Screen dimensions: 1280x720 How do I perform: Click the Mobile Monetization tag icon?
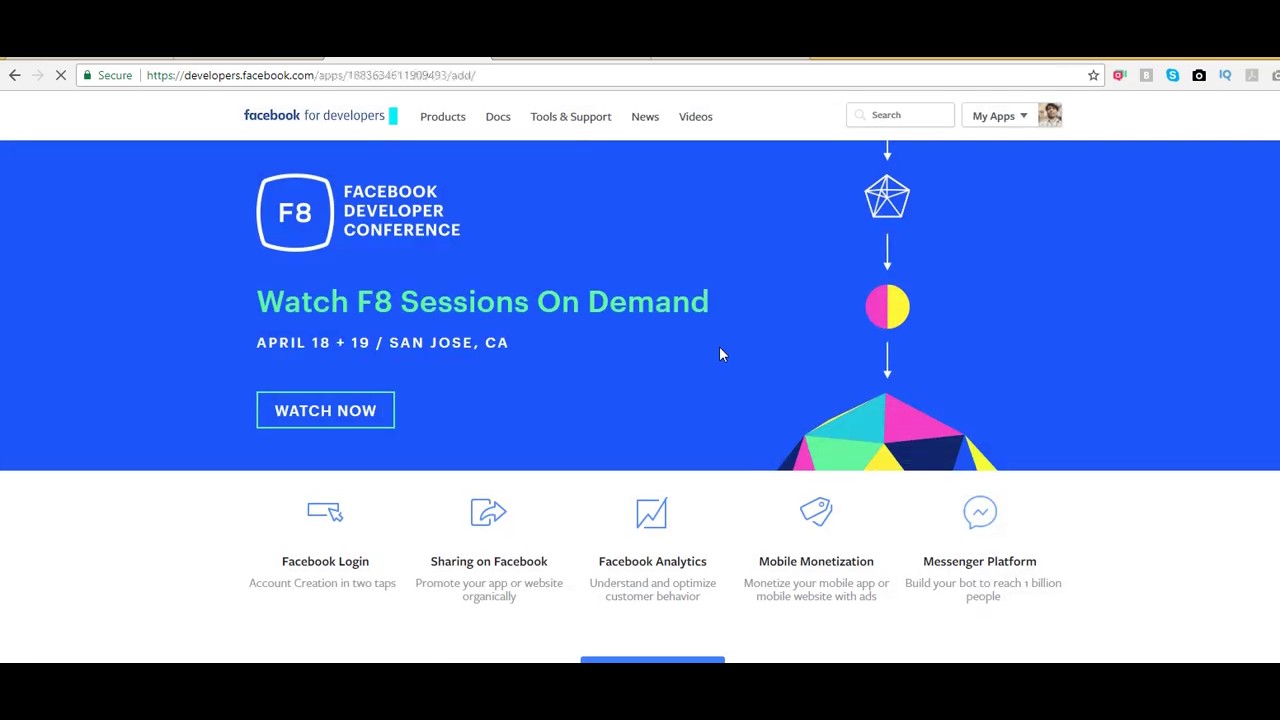[816, 512]
